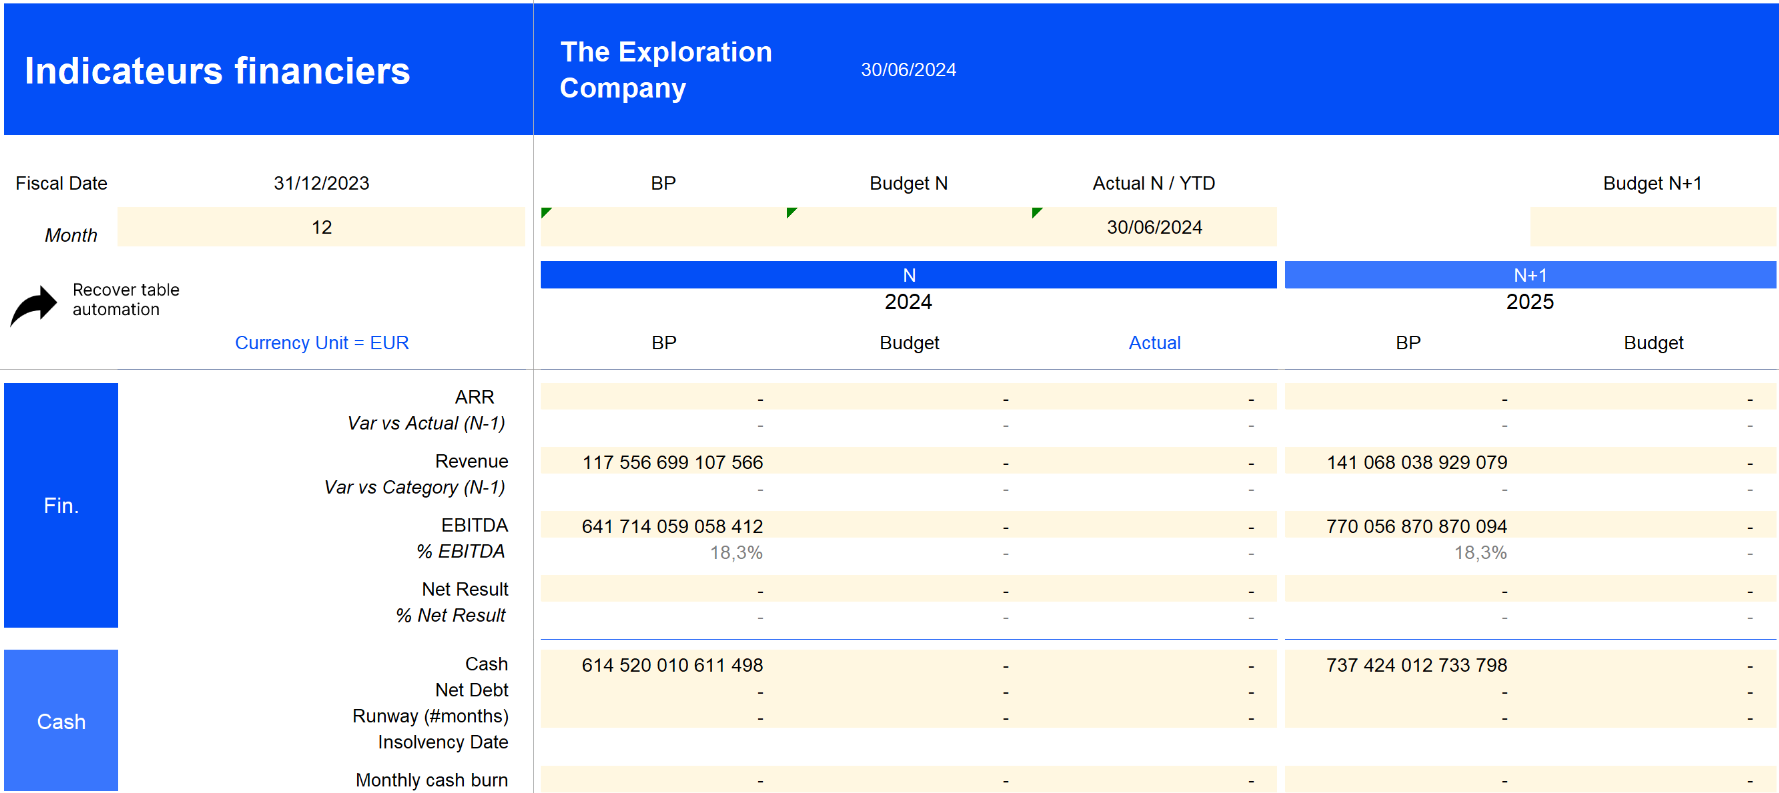Click the year 2025 label

tap(1530, 302)
